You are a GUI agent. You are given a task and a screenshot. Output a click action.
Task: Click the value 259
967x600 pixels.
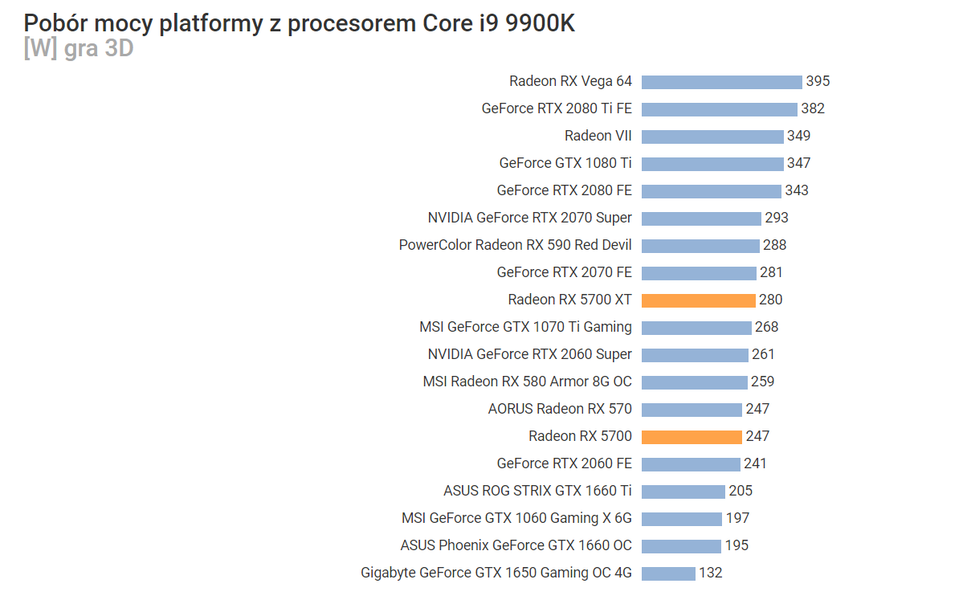point(762,381)
